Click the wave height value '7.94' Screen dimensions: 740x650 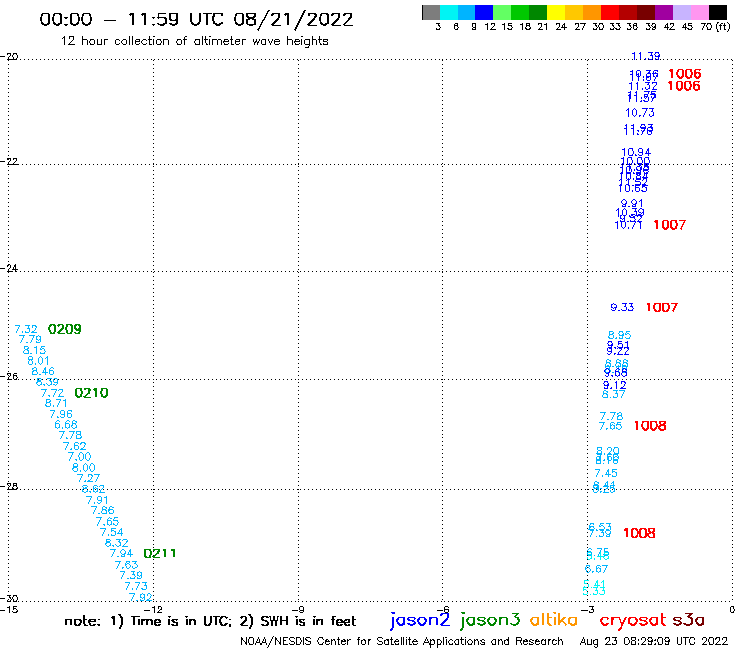click(121, 553)
